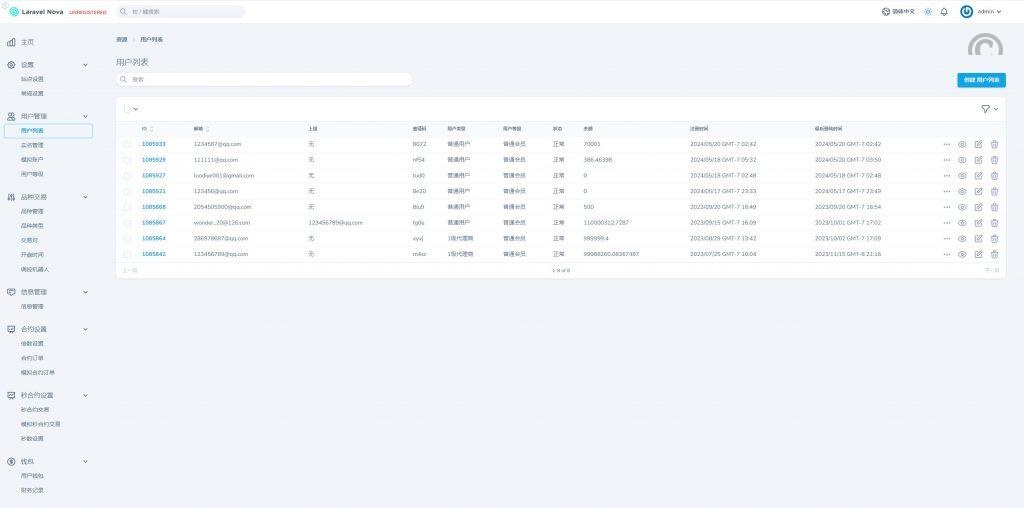Go to 用户钱包 in the sidebar

click(32, 476)
